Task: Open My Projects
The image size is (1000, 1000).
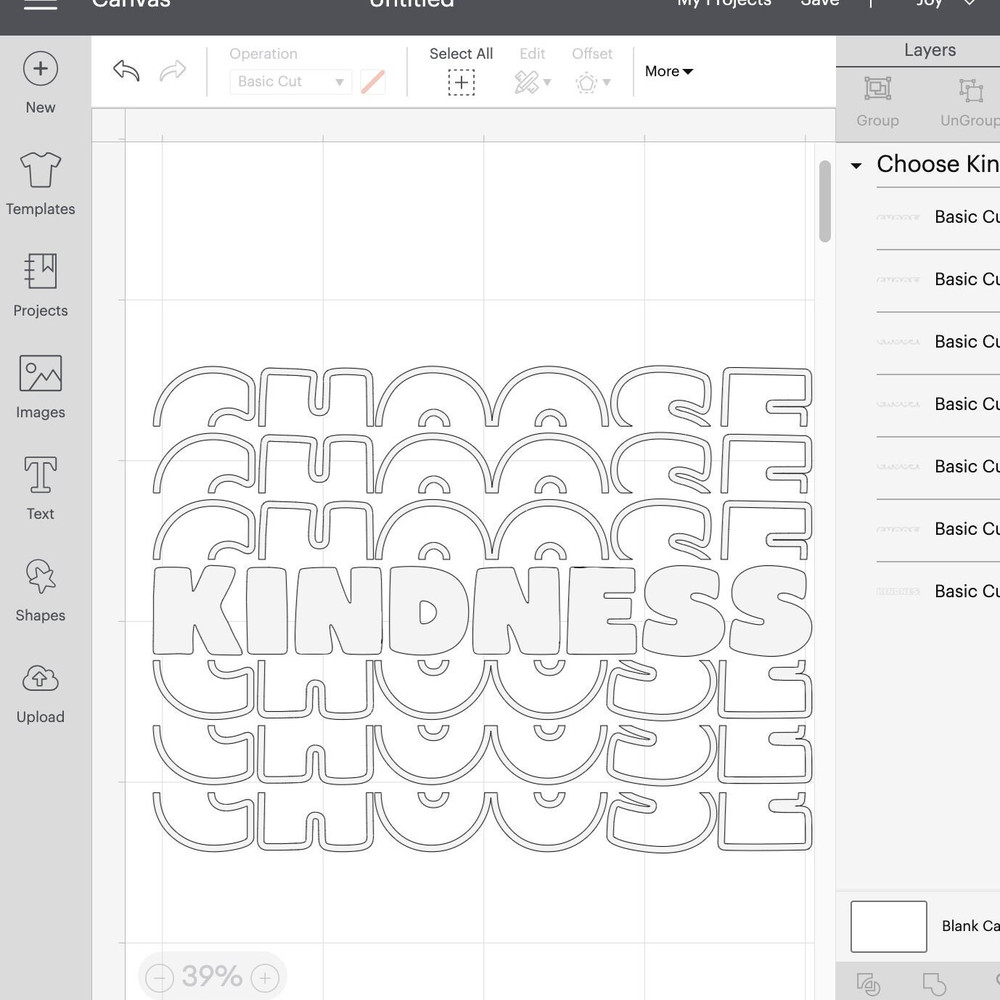Action: click(x=723, y=4)
